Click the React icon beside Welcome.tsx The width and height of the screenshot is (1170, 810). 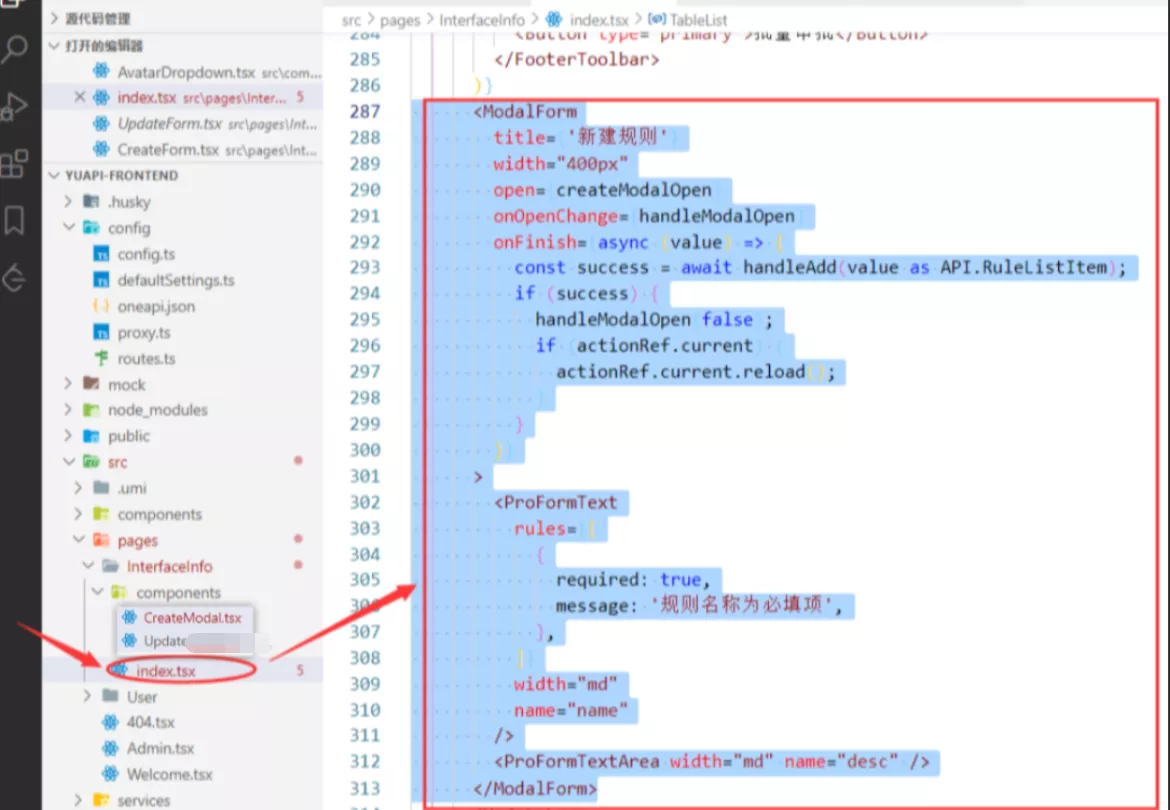[110, 774]
